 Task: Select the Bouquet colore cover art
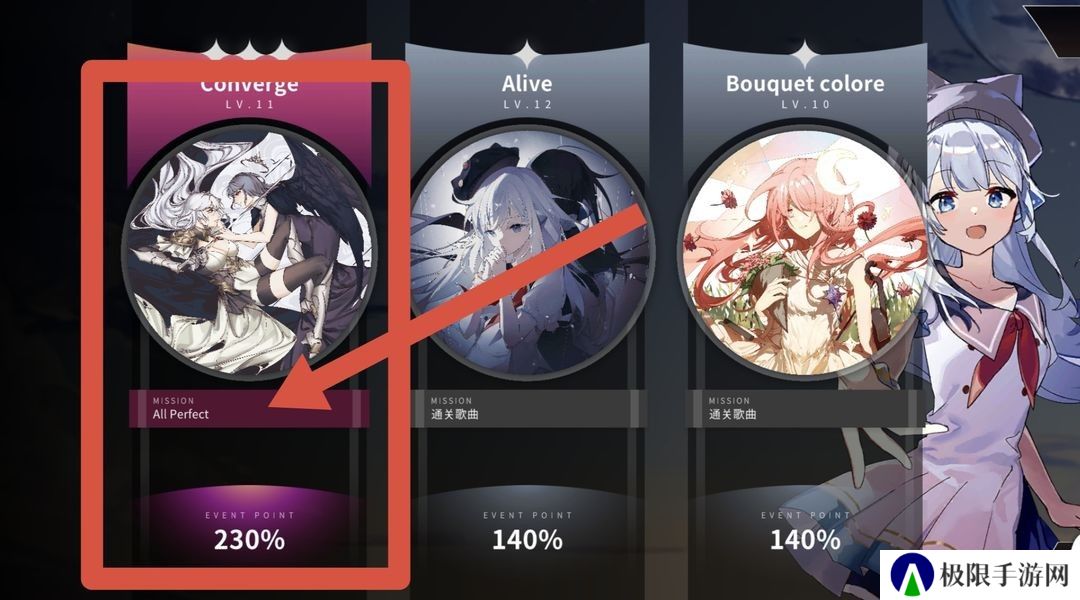[804, 251]
